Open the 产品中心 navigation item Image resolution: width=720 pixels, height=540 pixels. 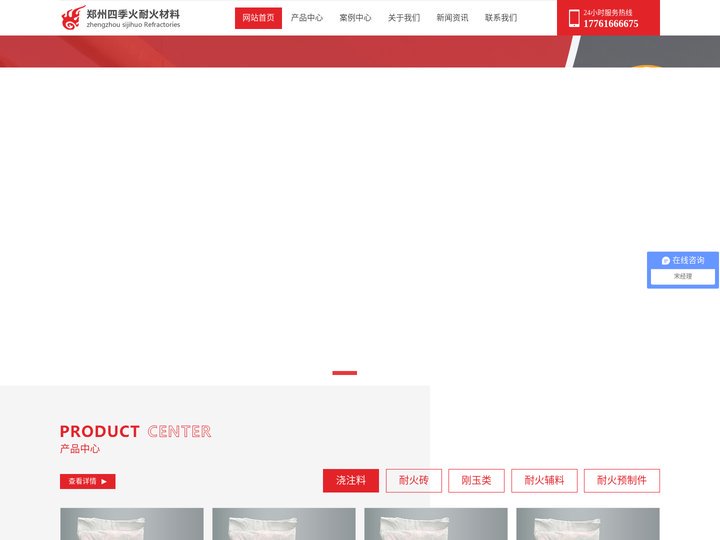[307, 18]
